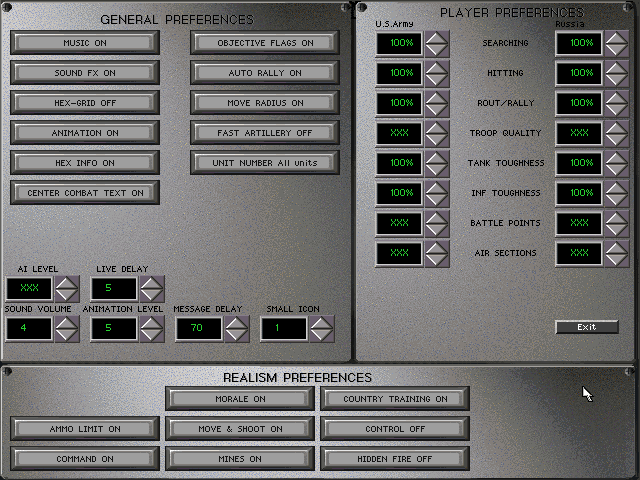640x480 pixels.
Task: Toggle MOVE RADIUS ON option
Action: (x=265, y=103)
